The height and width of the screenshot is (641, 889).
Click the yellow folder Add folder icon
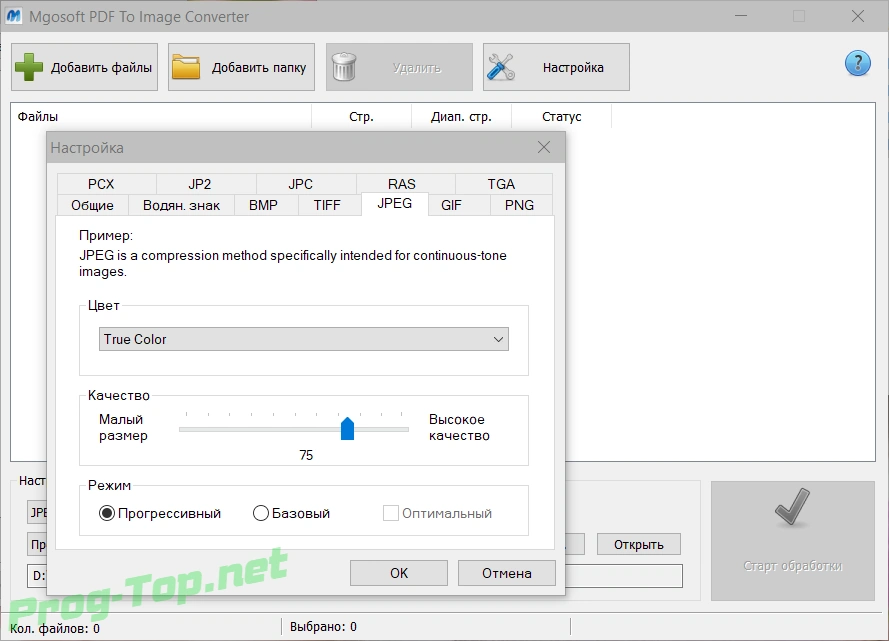point(186,67)
